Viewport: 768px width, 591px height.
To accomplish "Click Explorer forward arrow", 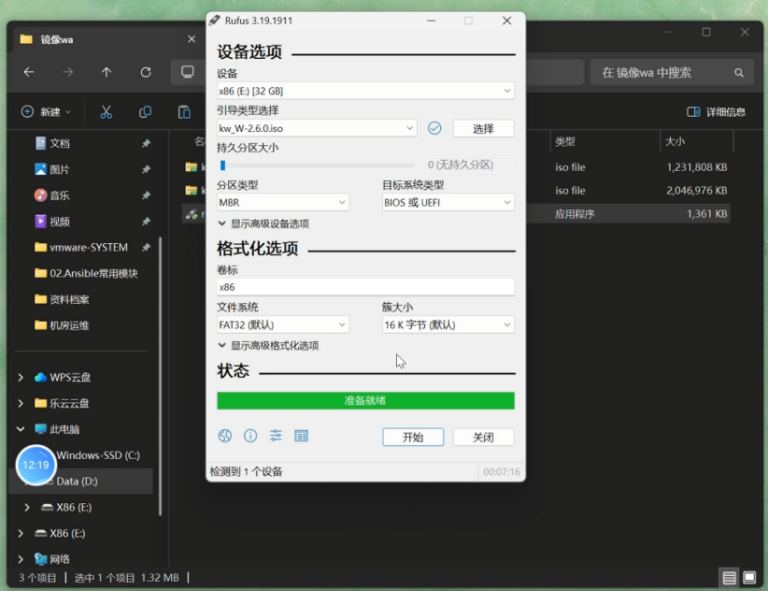I will pos(68,72).
